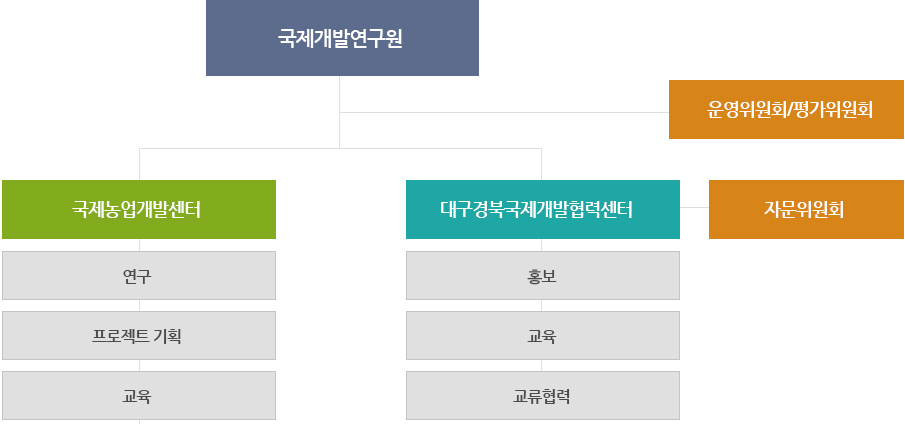This screenshot has height=428, width=905.
Task: Click line trailing below left 교육 box
Action: coord(139,423)
